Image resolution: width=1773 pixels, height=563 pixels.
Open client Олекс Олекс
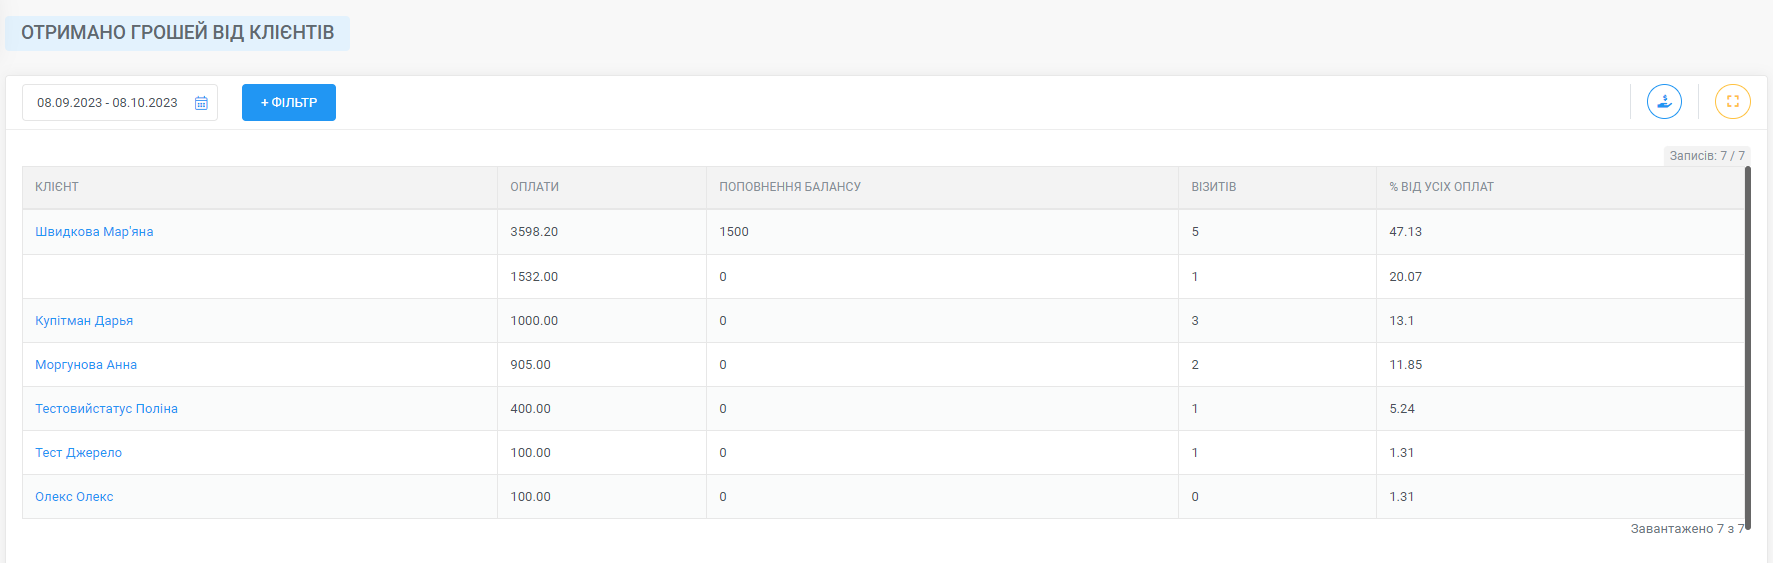74,496
